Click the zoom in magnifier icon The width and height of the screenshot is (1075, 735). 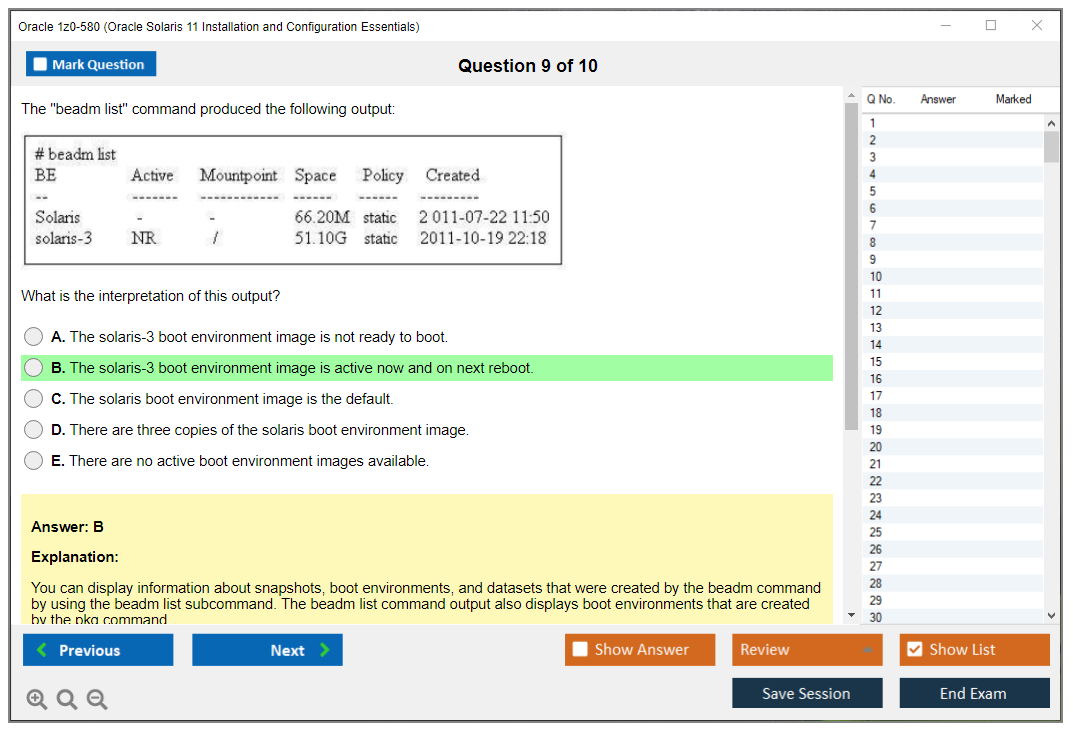point(37,700)
